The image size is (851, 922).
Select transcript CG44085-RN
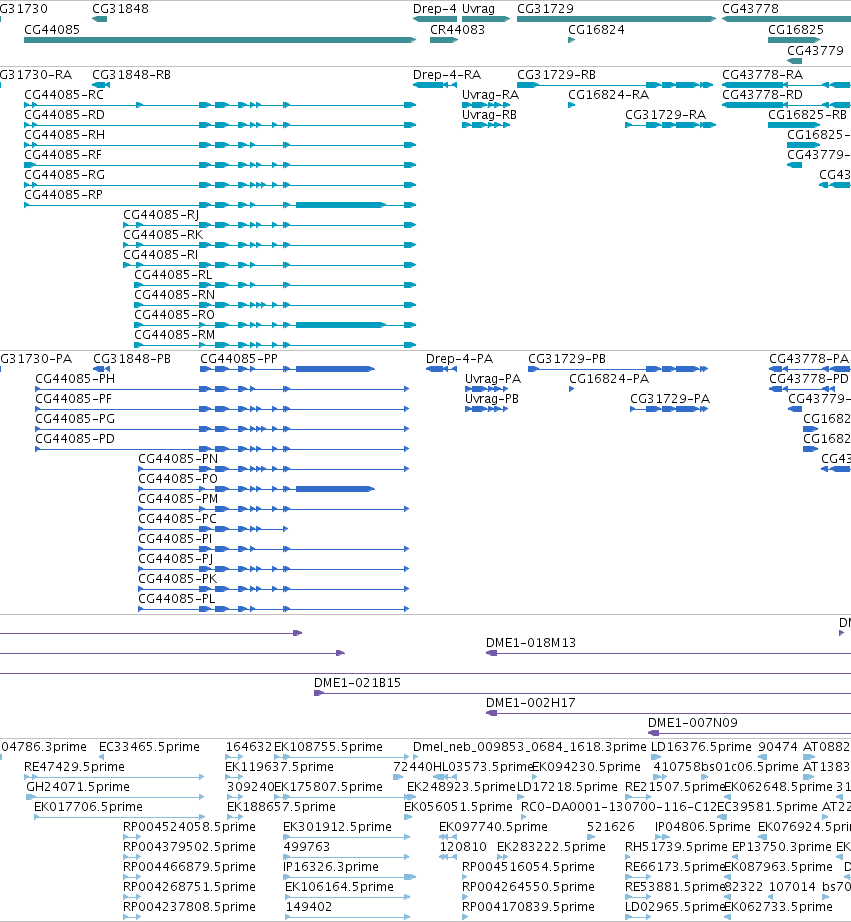pyautogui.click(x=175, y=295)
